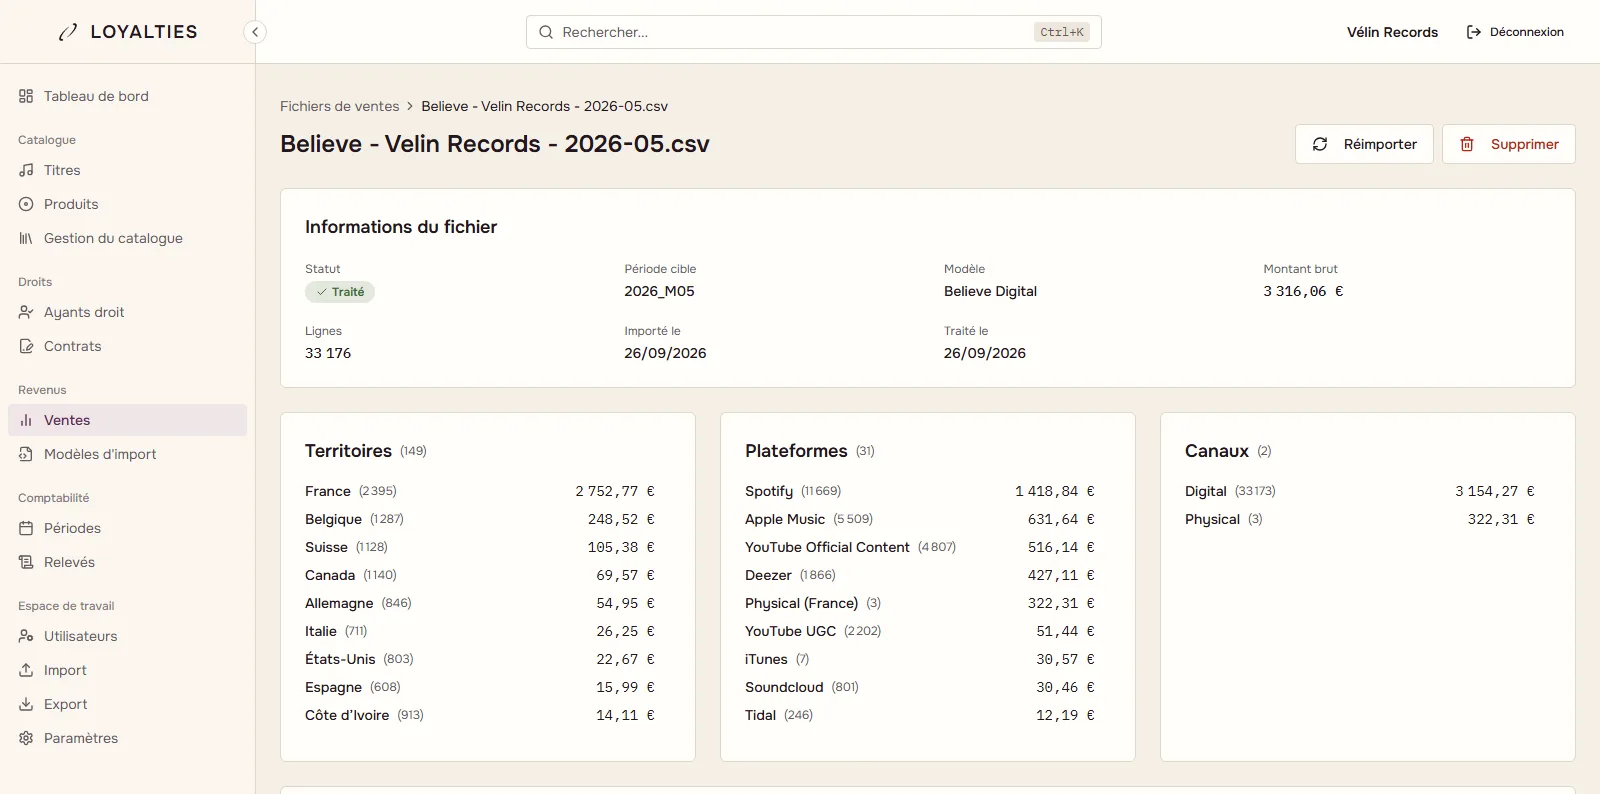
Task: Click the Physical channel amount 322,31 €
Action: (x=1501, y=519)
